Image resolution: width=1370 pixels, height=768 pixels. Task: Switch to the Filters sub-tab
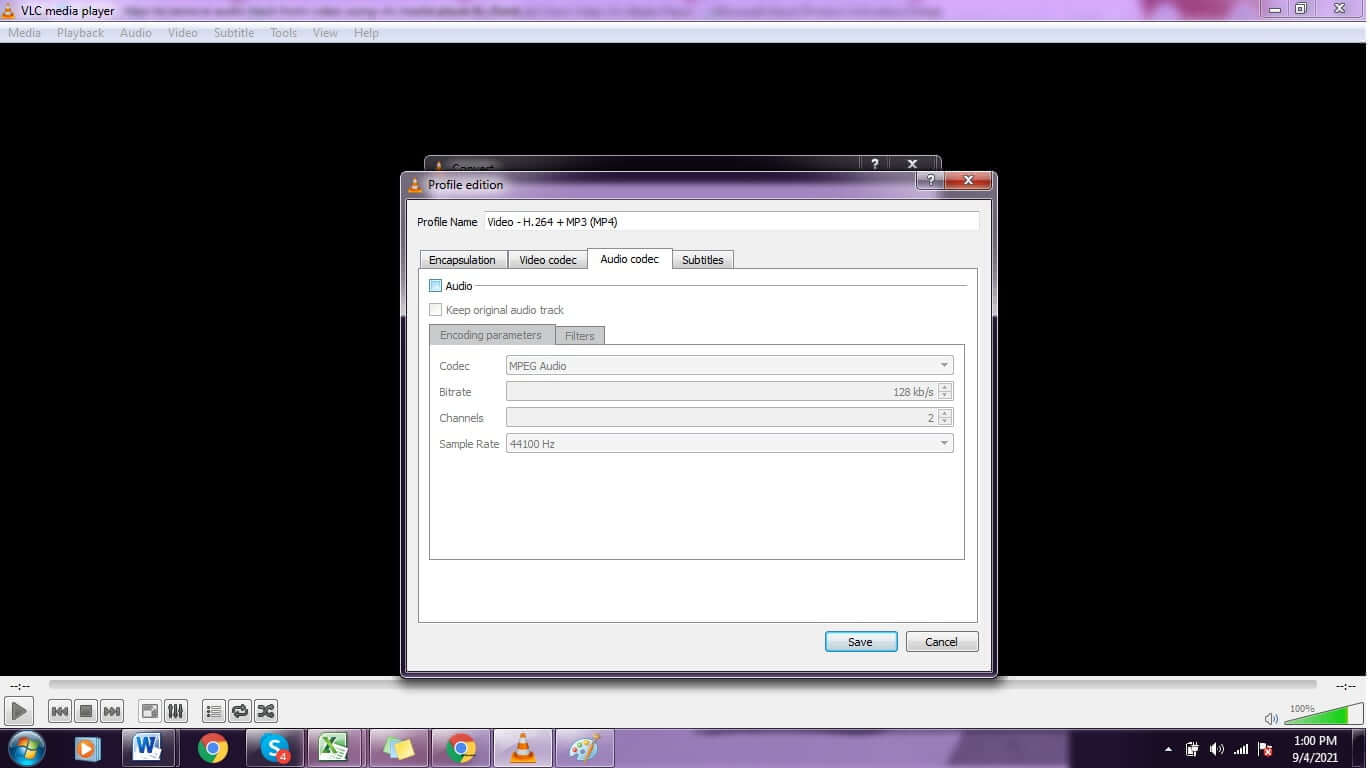point(580,336)
